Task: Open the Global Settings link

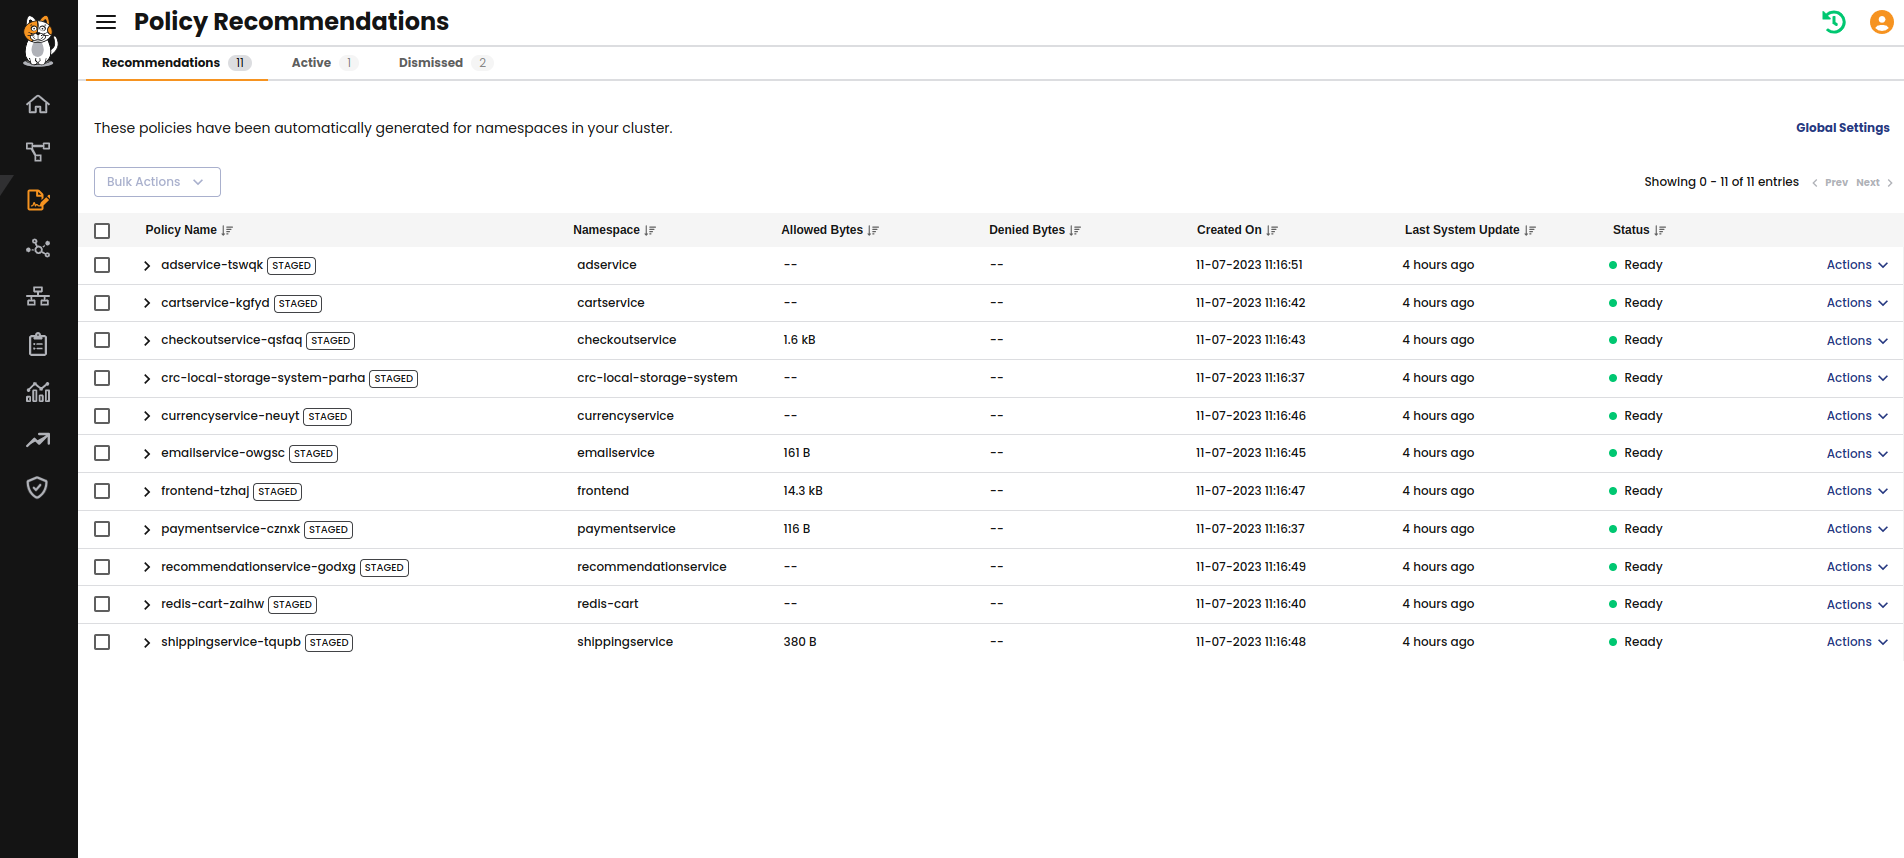Action: tap(1842, 128)
